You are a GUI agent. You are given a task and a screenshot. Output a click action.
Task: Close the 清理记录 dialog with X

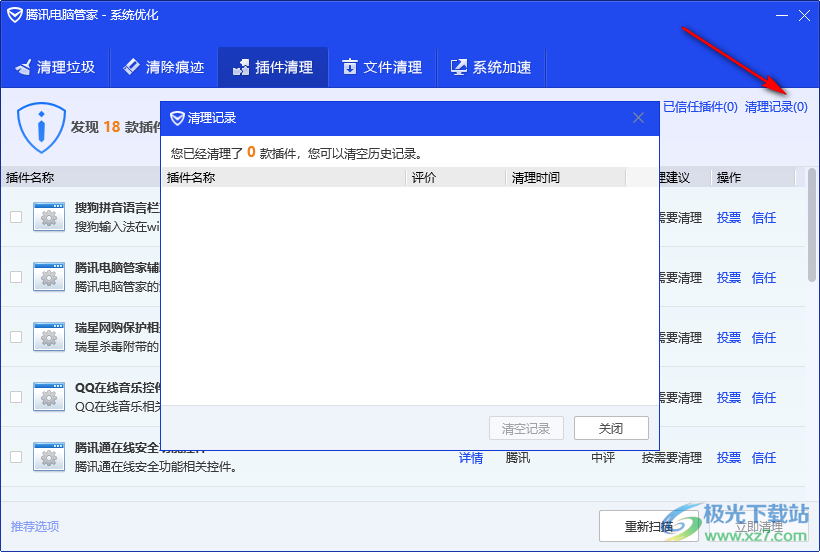(x=638, y=118)
